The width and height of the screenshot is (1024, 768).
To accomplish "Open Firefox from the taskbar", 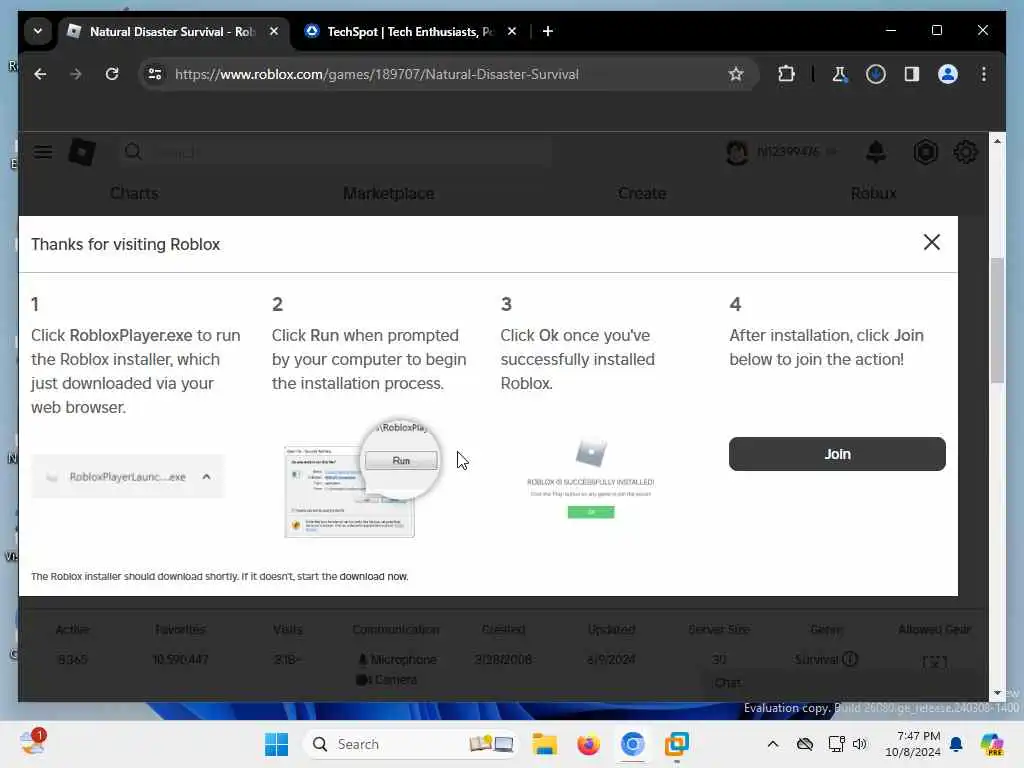I will click(588, 744).
